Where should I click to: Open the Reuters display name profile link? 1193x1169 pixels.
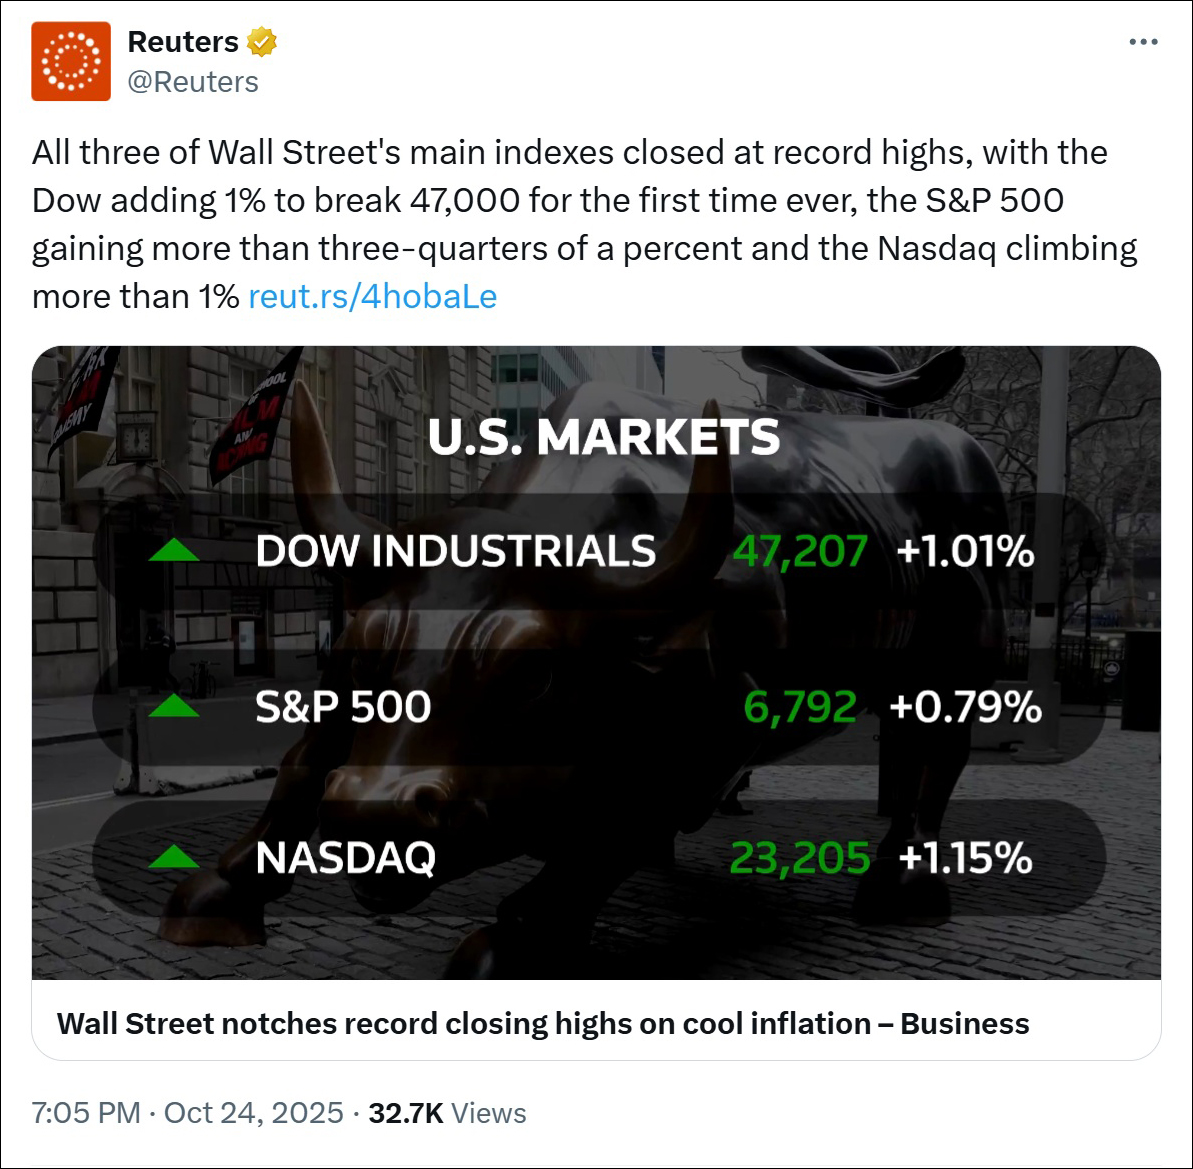click(183, 42)
